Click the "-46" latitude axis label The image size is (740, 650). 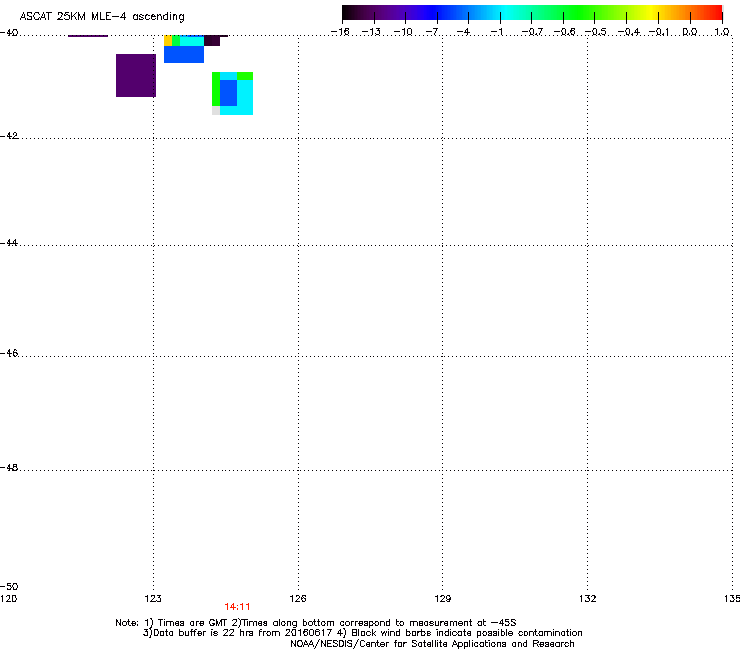9,353
